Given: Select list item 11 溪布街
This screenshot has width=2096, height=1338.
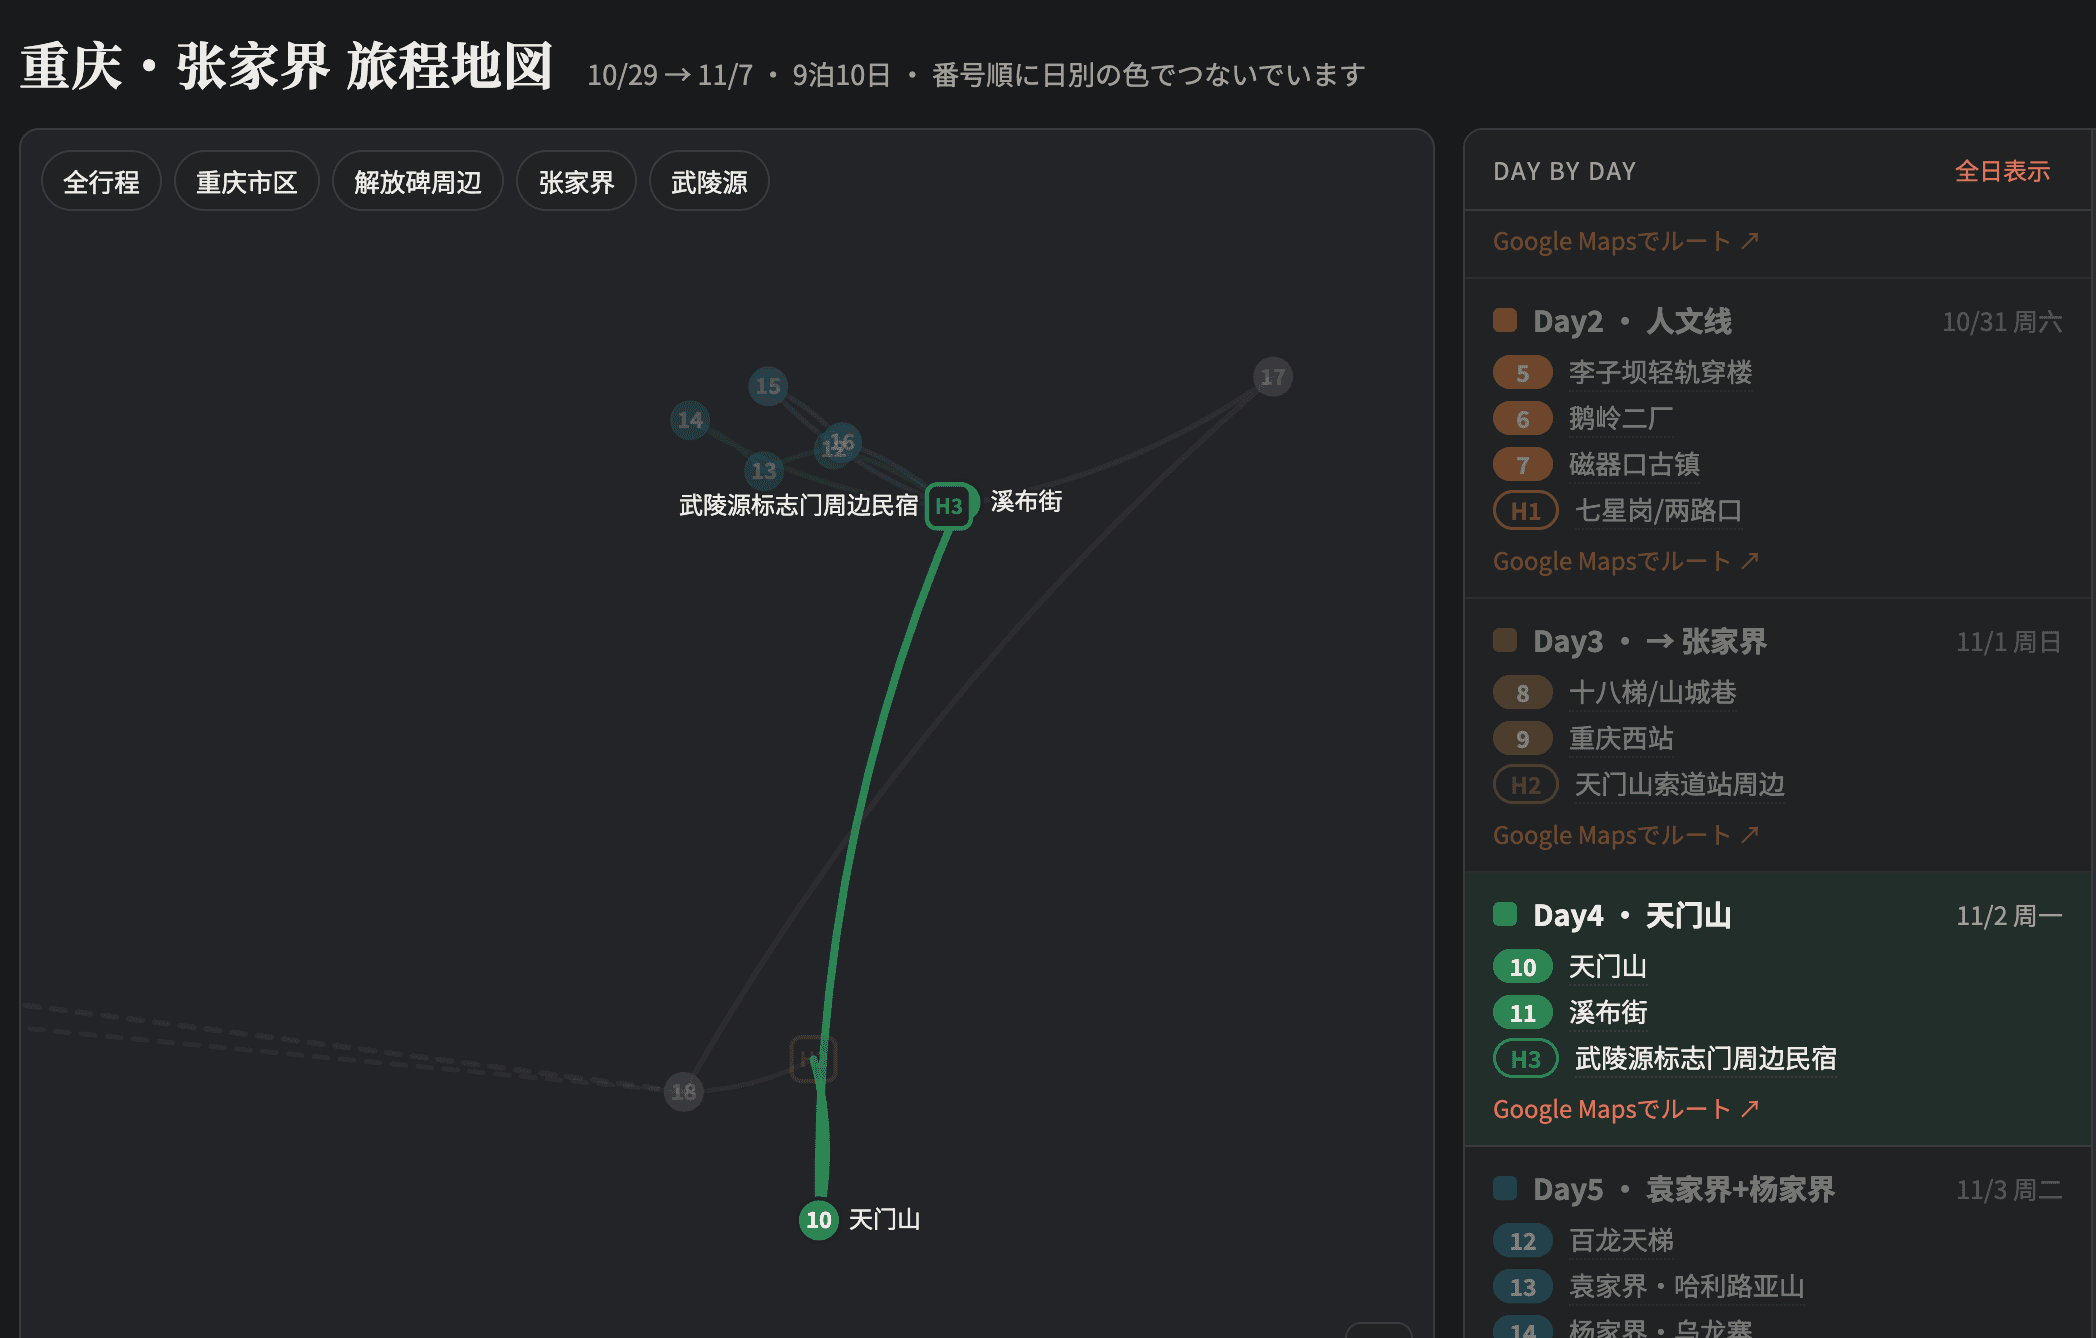Looking at the screenshot, I should 1777,1013.
